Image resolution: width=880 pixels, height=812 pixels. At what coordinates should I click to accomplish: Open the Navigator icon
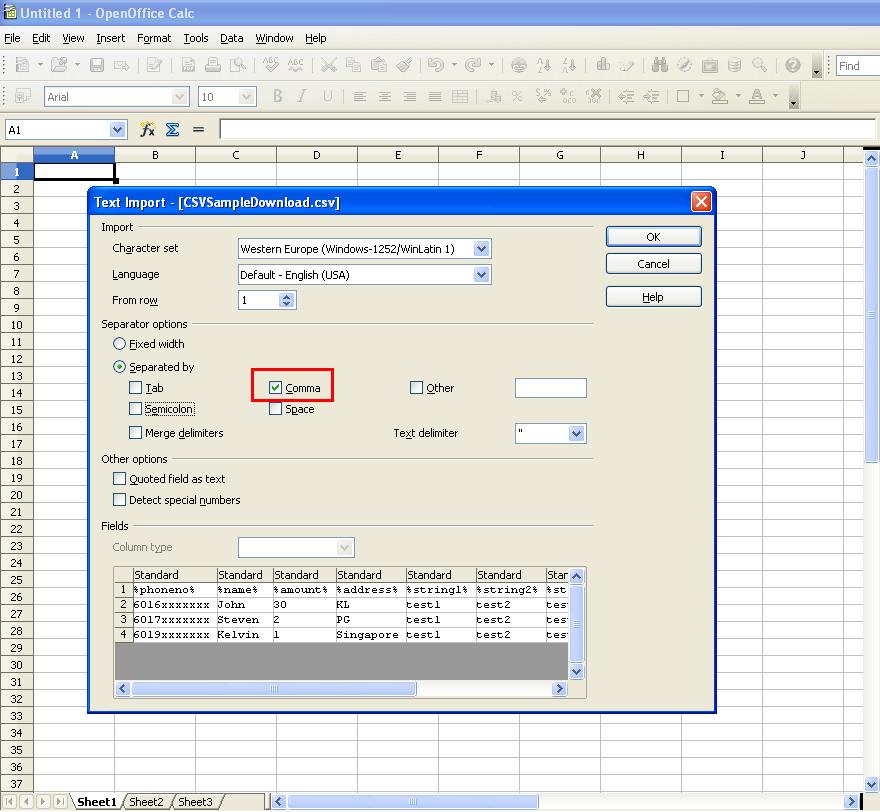click(x=686, y=63)
